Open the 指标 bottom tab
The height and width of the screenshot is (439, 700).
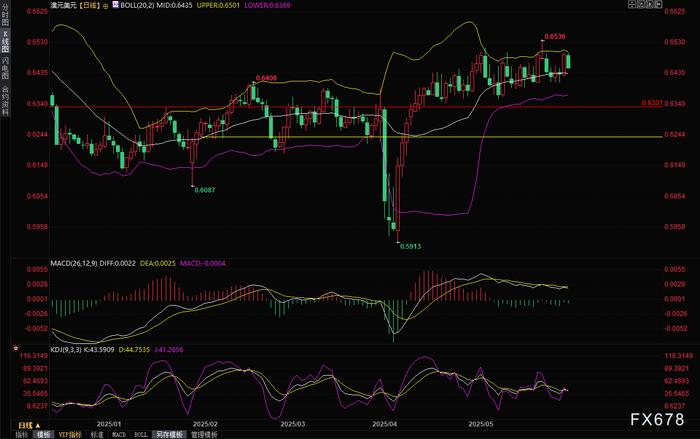click(x=21, y=435)
